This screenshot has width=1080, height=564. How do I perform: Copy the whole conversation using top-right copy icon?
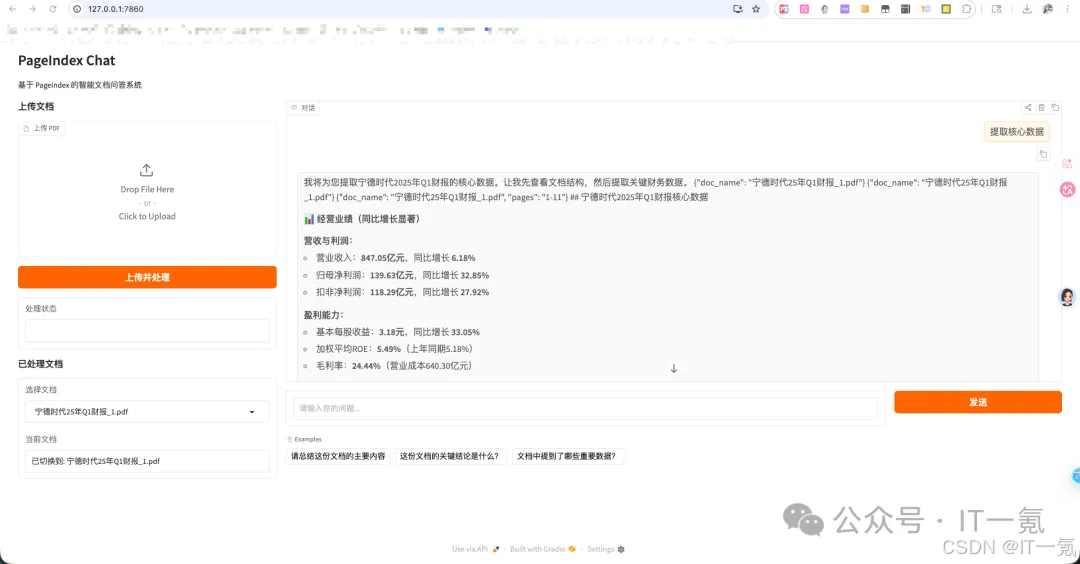click(x=1055, y=107)
